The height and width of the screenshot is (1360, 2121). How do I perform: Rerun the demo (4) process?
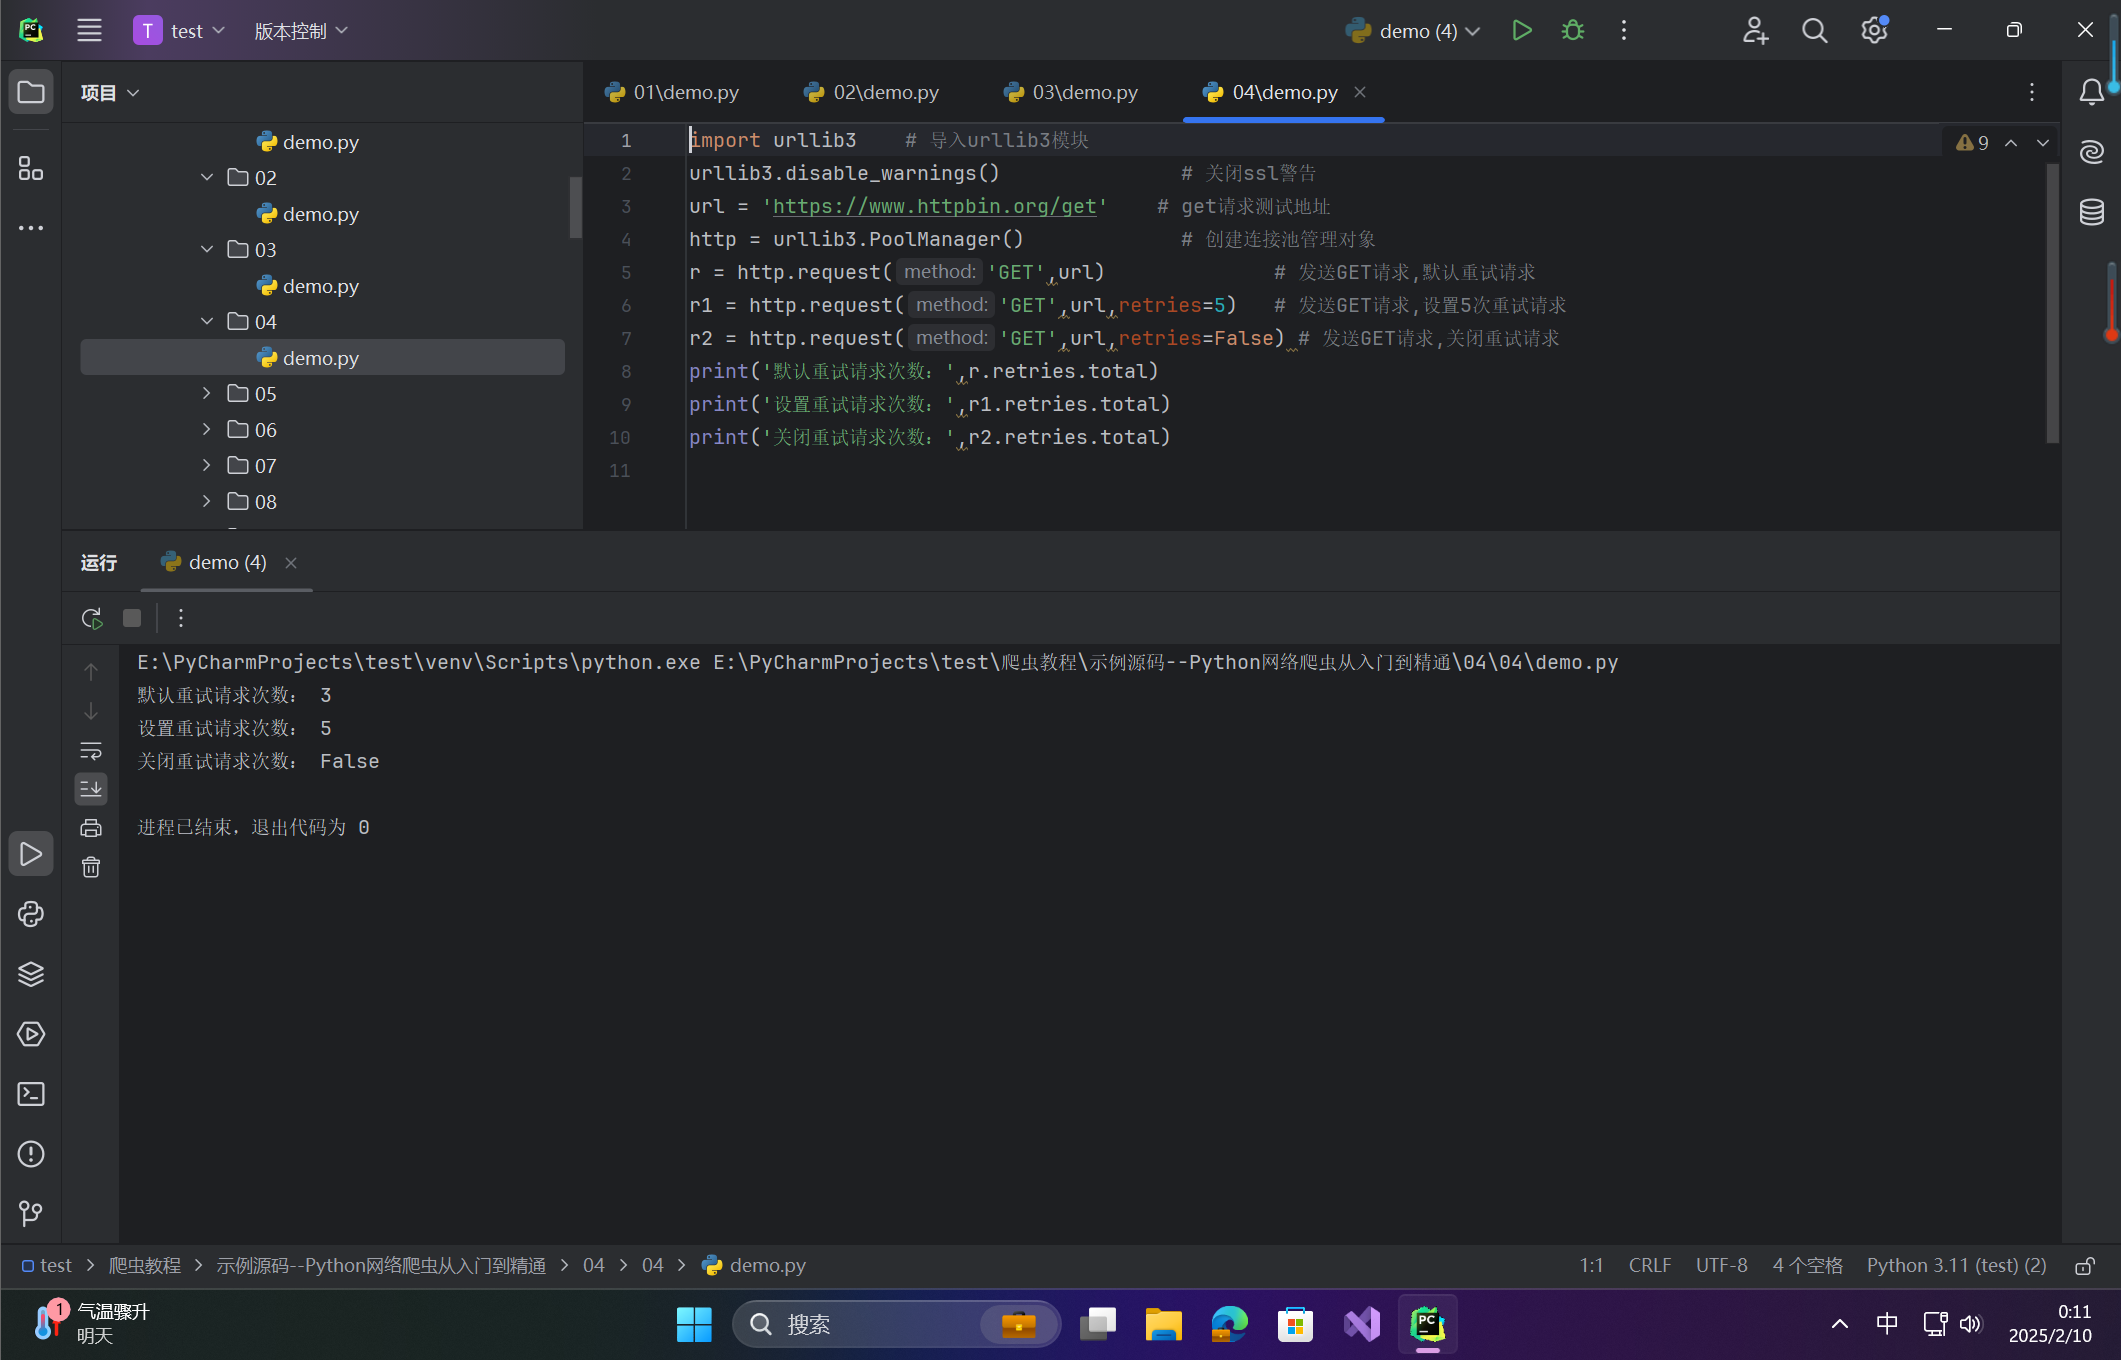coord(92,618)
